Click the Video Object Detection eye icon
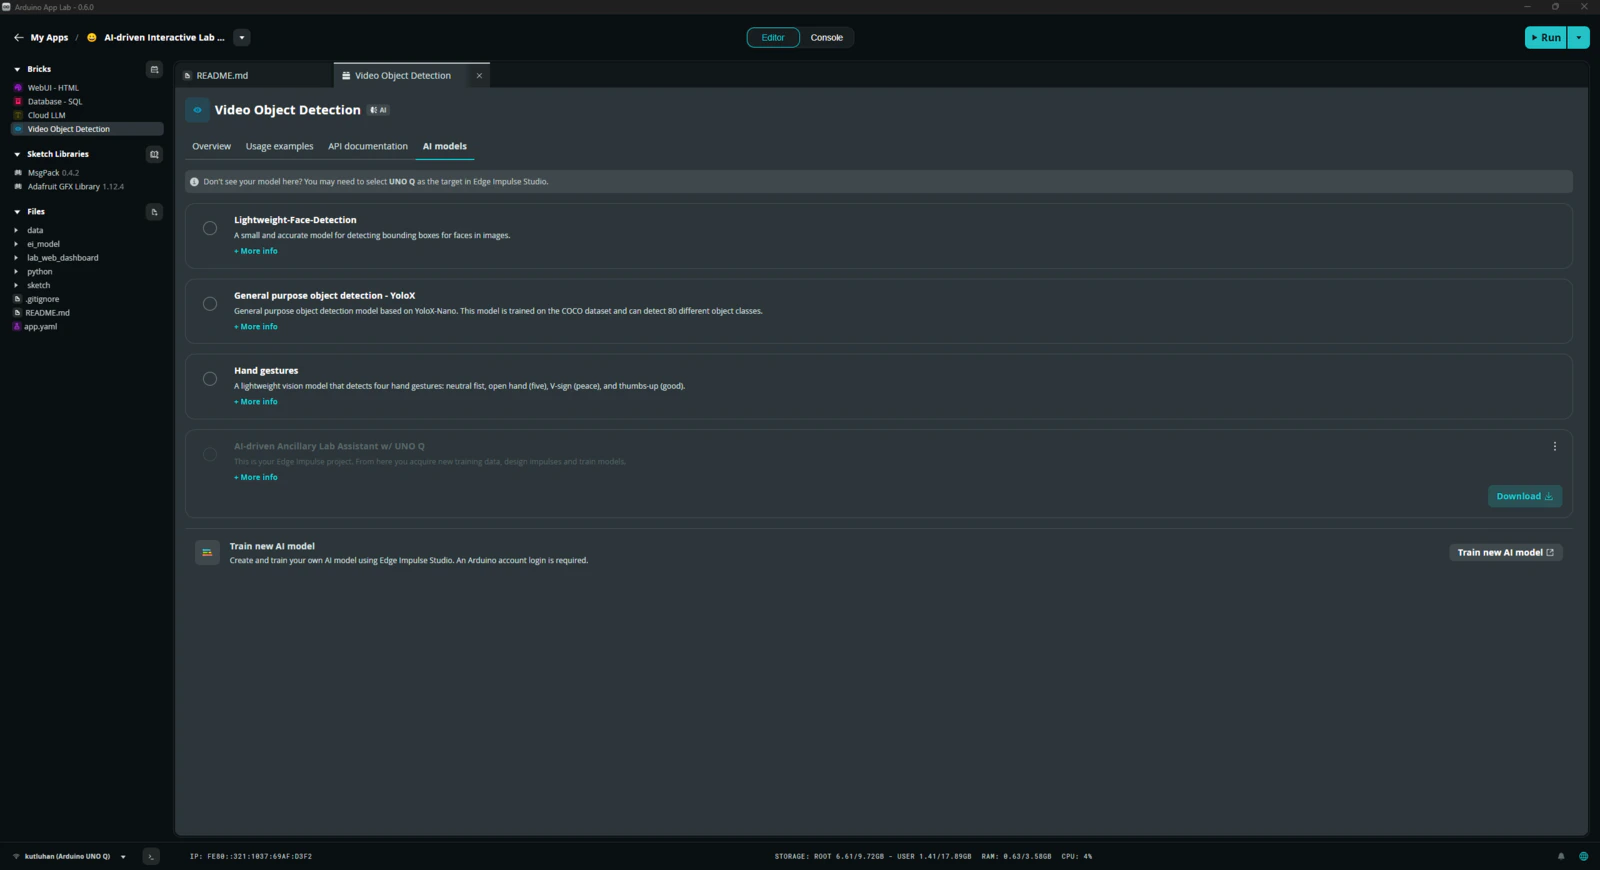 coord(197,110)
